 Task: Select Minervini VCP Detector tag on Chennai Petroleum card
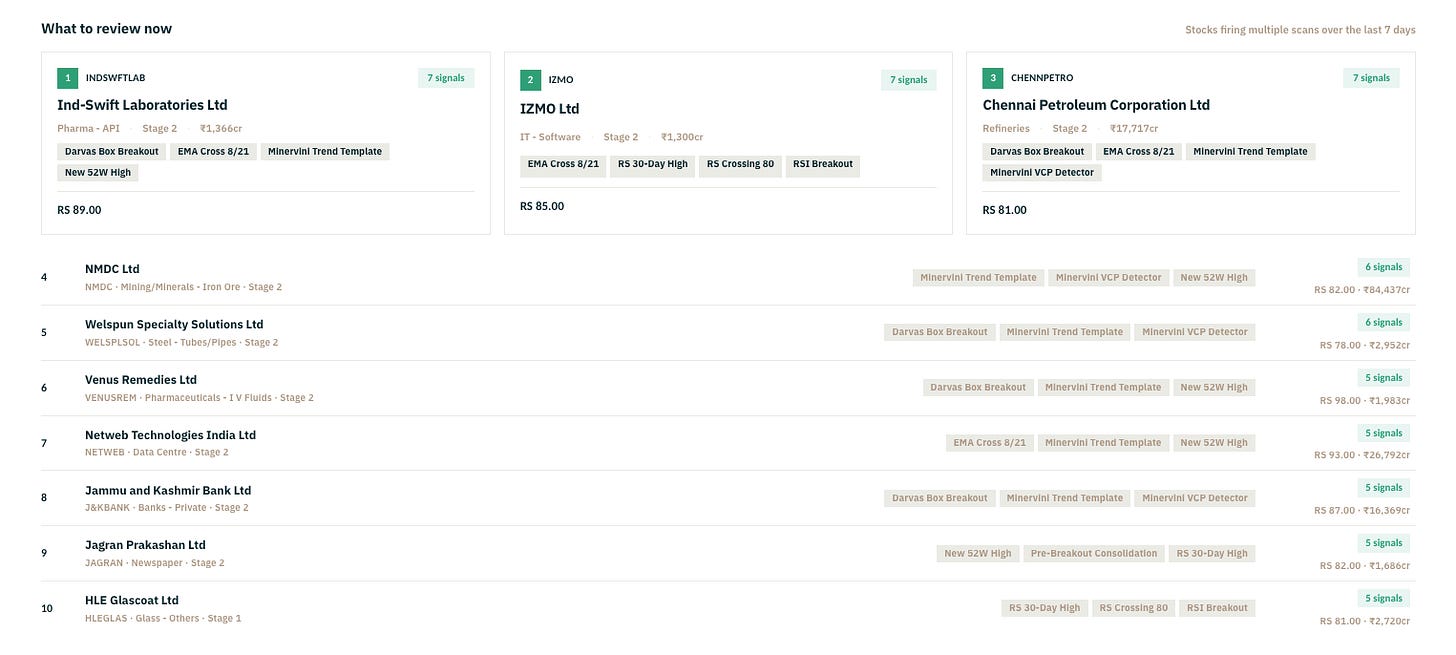pos(1042,173)
